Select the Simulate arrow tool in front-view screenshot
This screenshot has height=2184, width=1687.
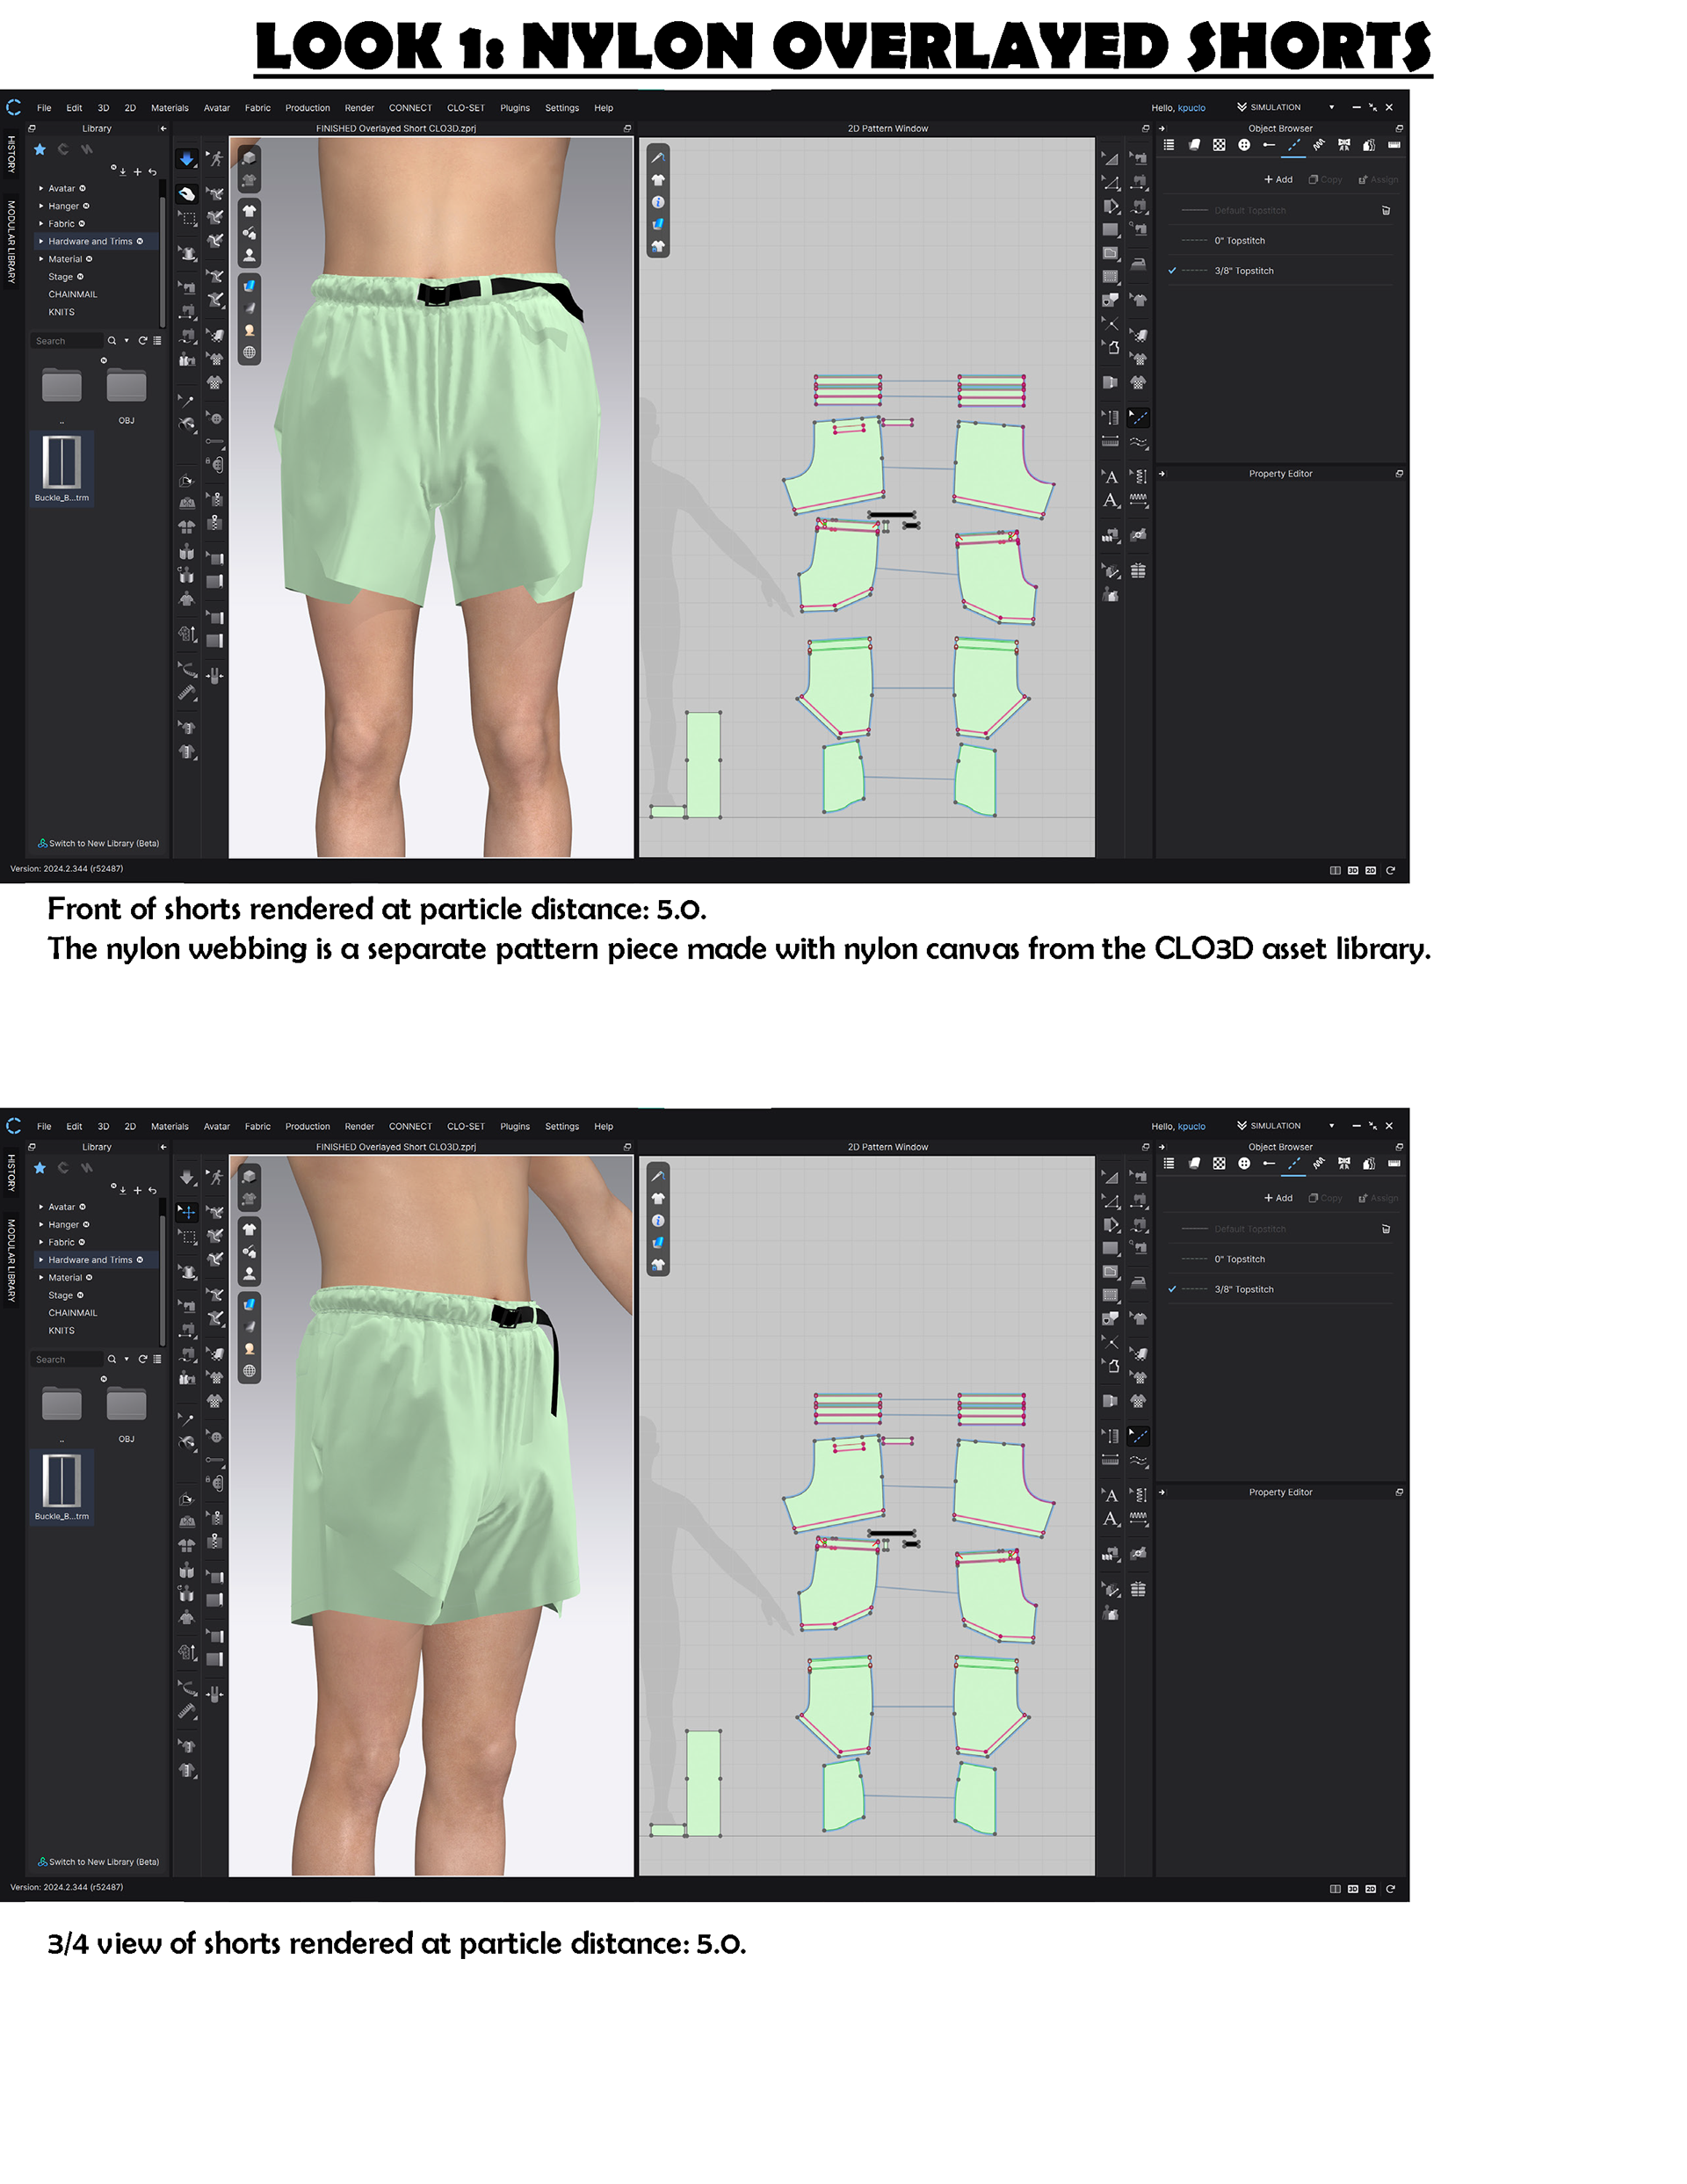point(187,159)
